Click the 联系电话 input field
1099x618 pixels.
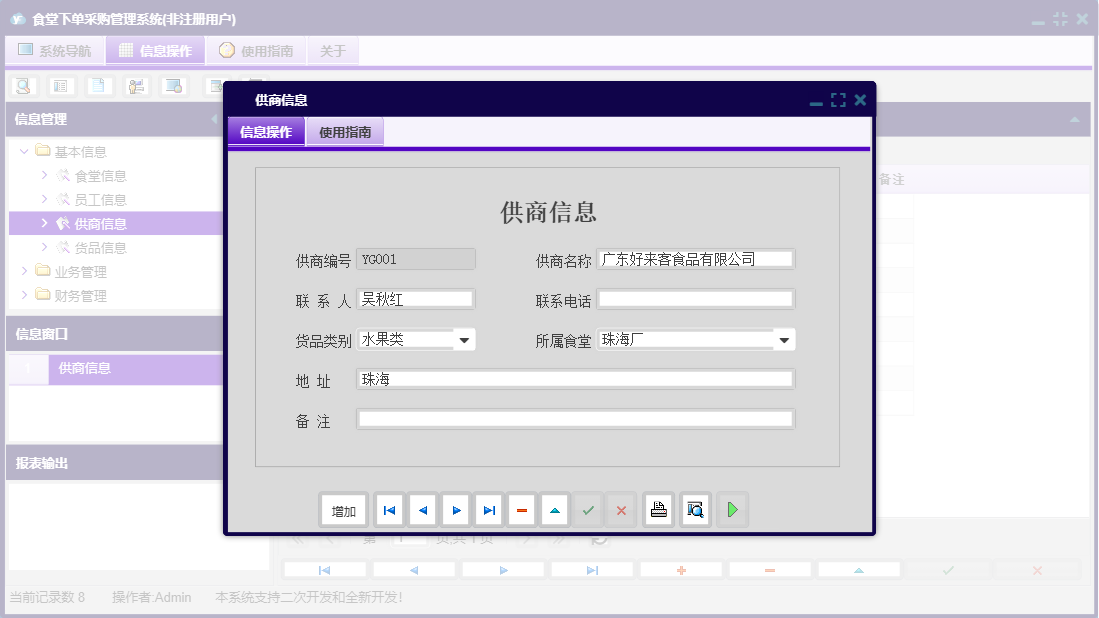(694, 298)
